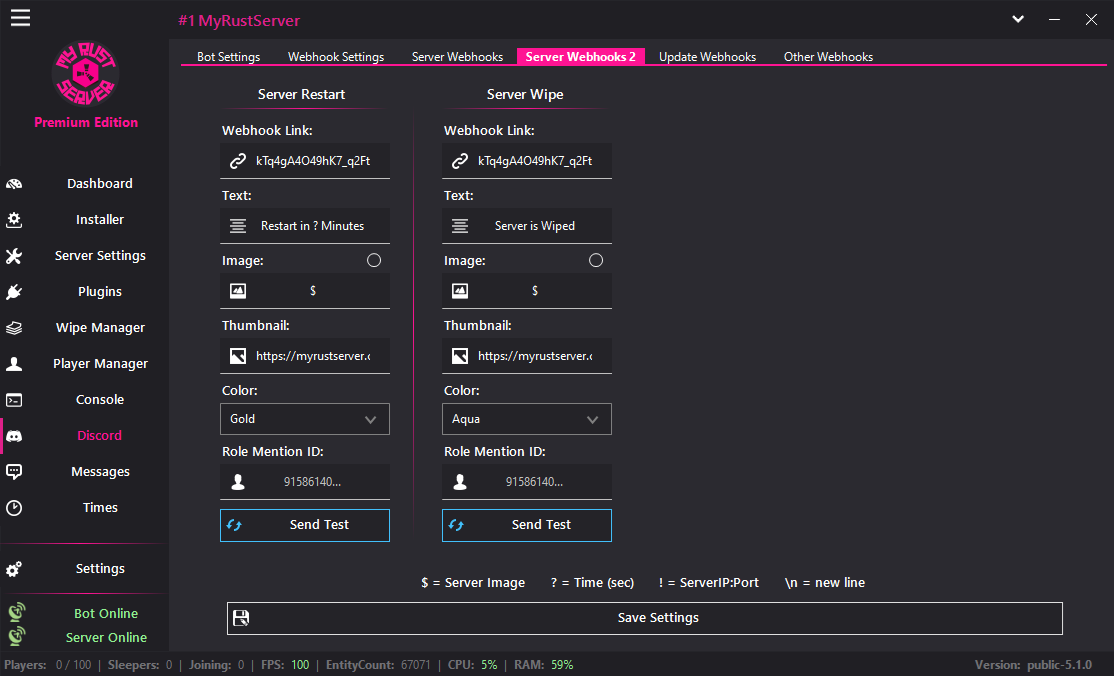
Task: Click the '#1 MyRustServer' title text
Action: coord(239,21)
